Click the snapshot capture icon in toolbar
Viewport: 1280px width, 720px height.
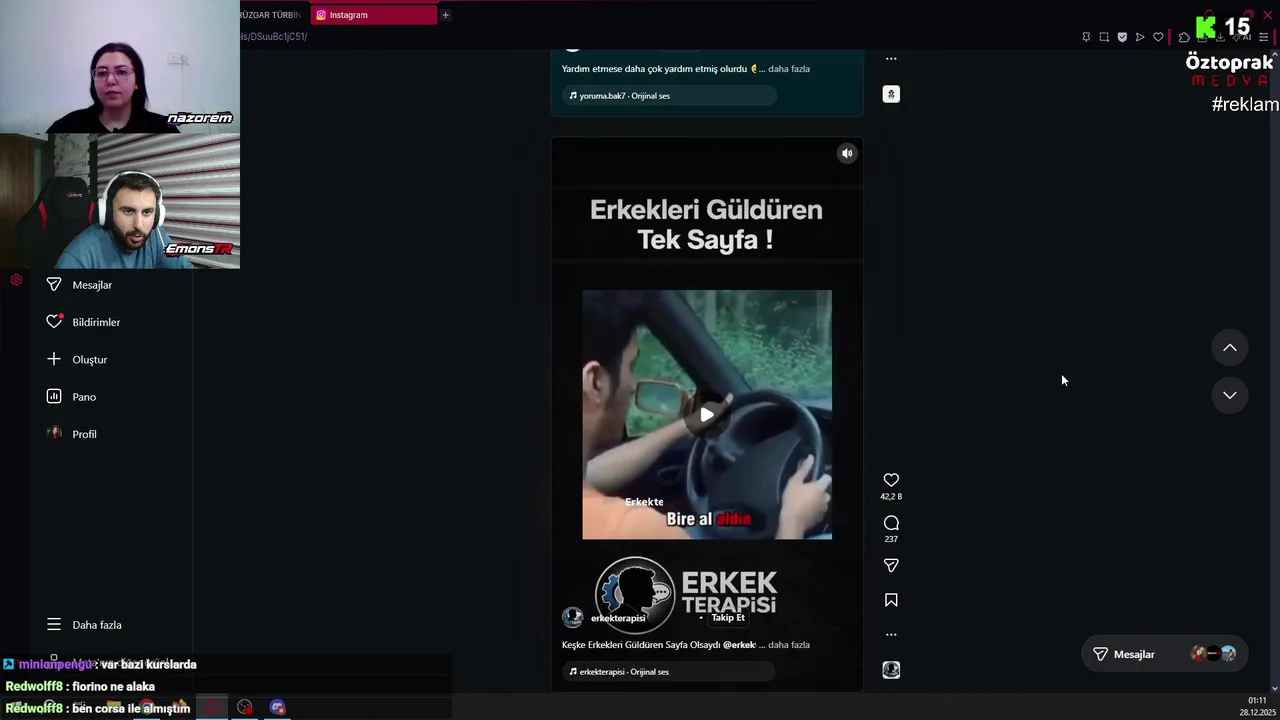coord(1104,37)
